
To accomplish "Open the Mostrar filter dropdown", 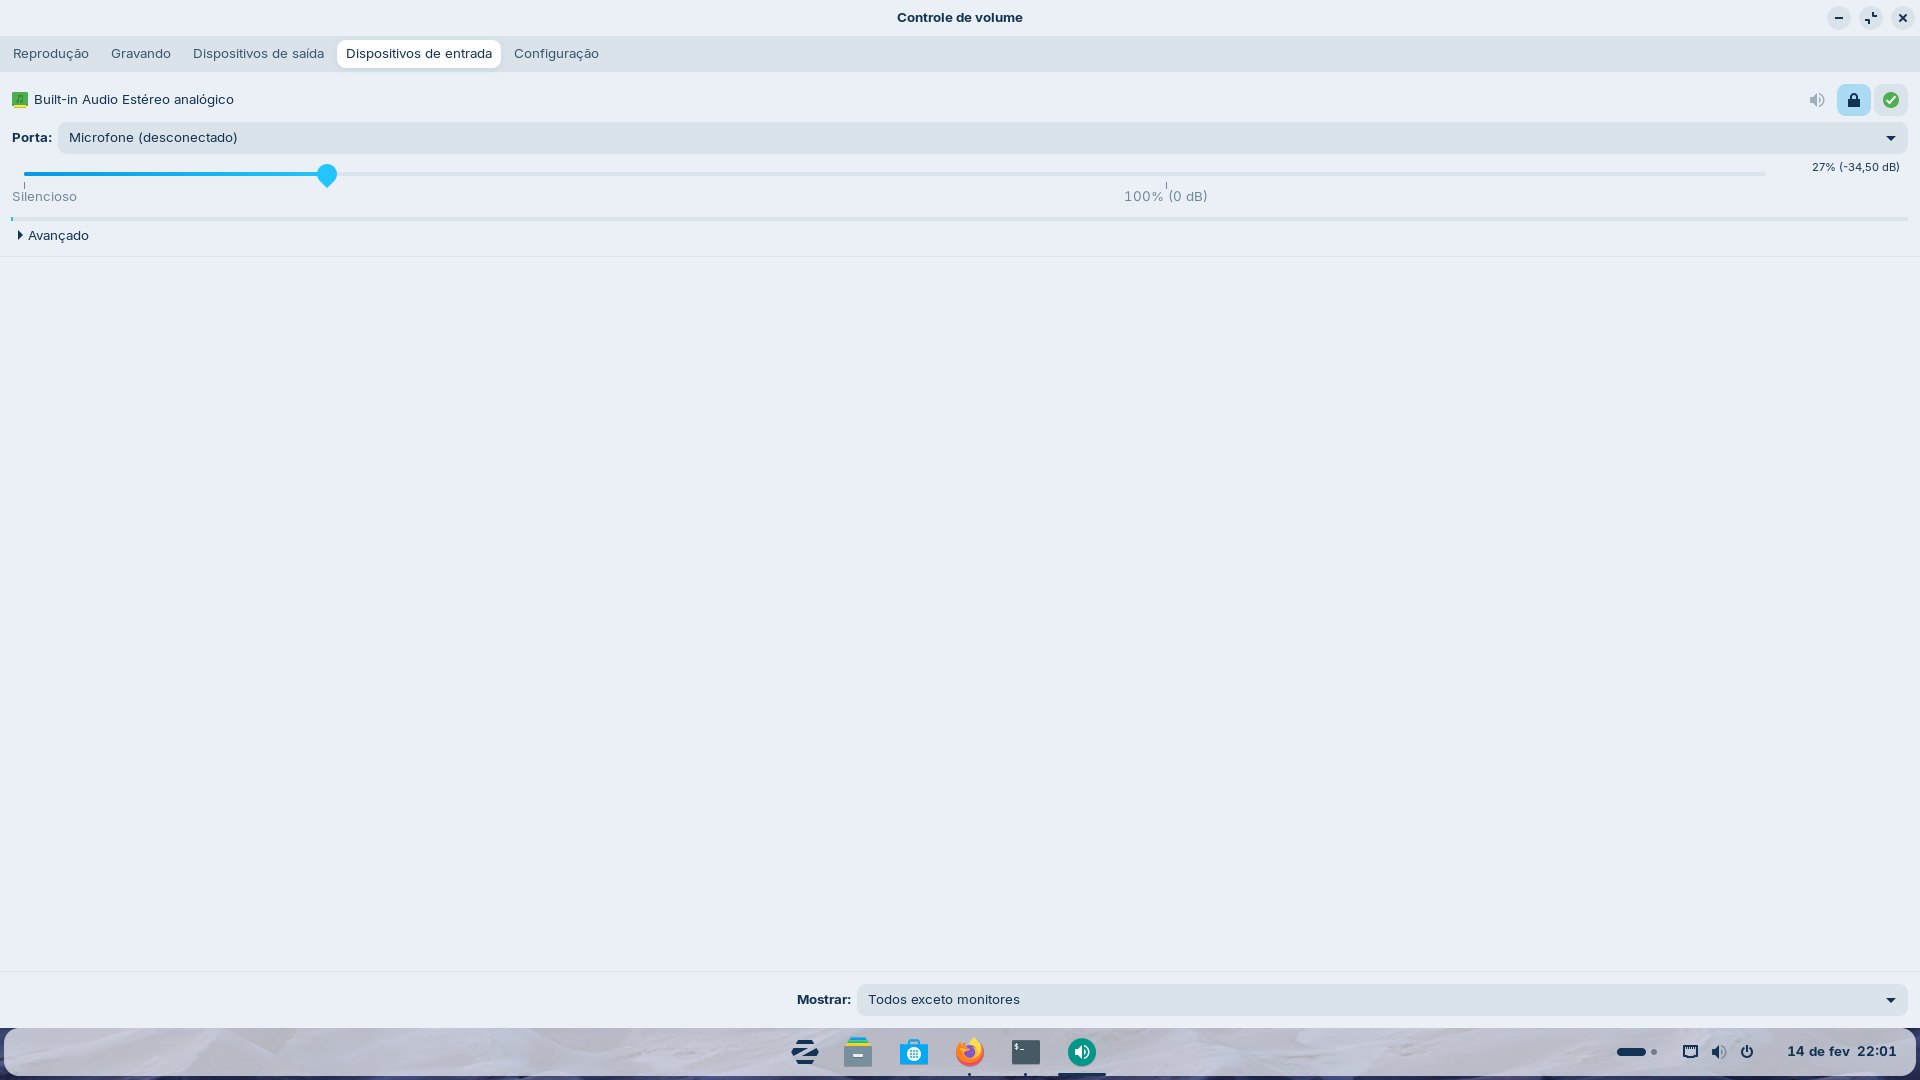I will tap(1381, 1000).
